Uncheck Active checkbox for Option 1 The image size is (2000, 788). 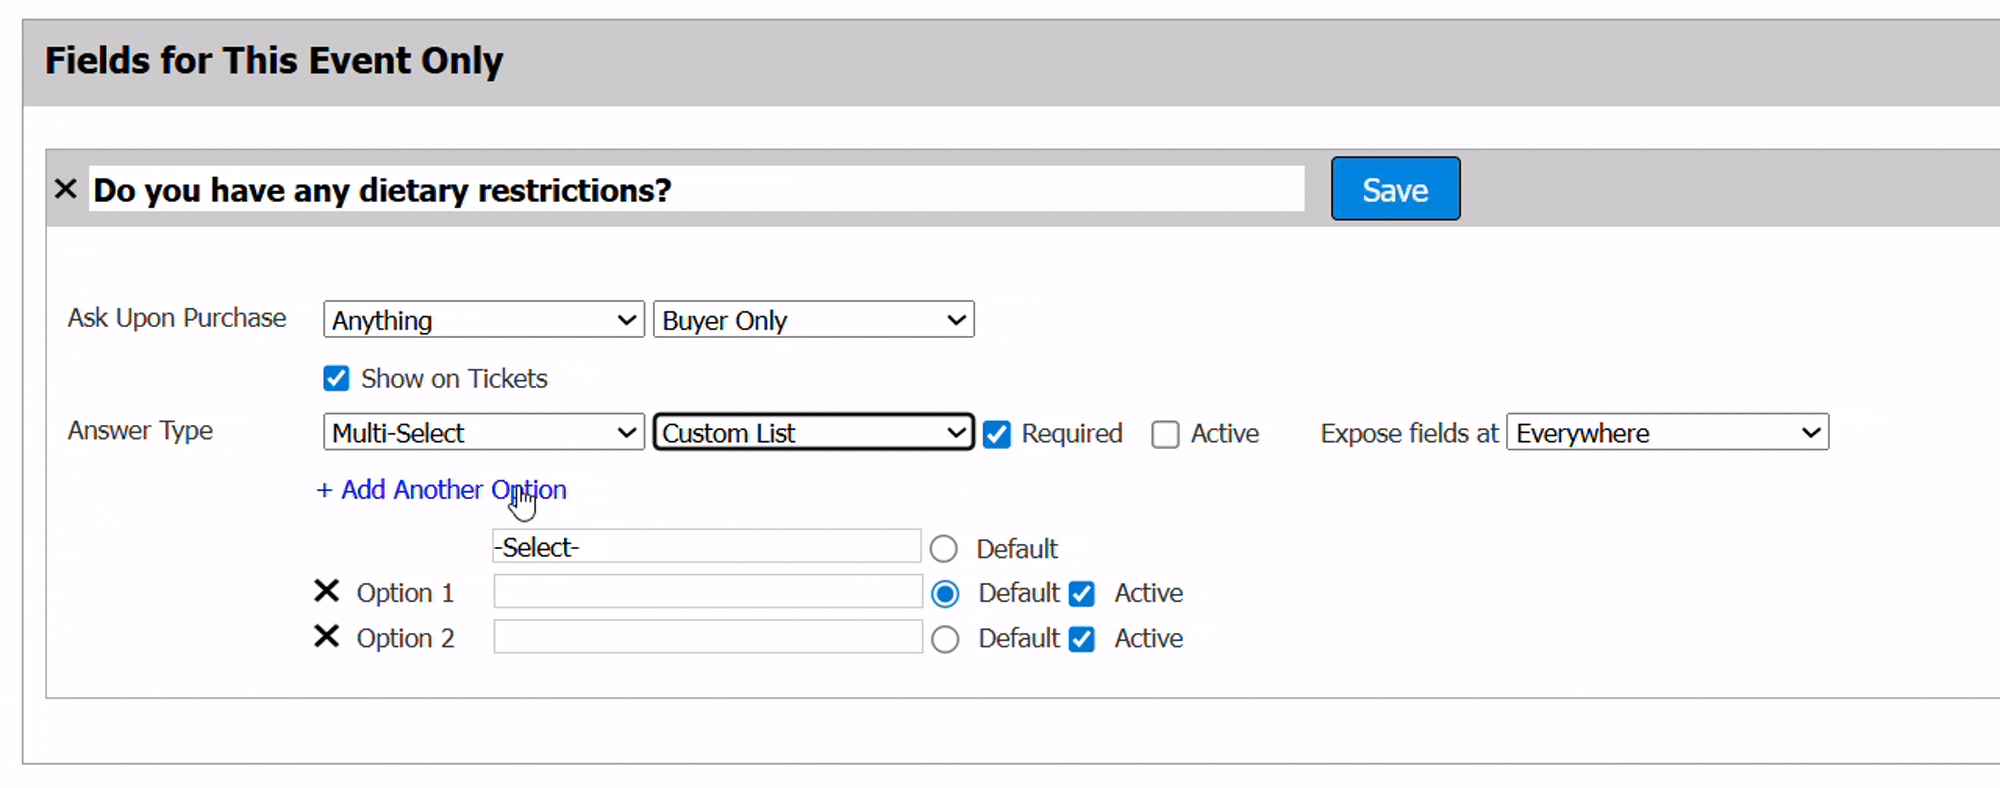click(x=1081, y=594)
